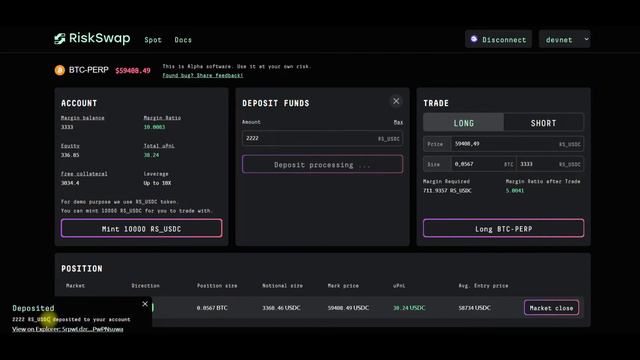Market close the BTC position
This screenshot has width=640, height=360.
[x=551, y=308]
